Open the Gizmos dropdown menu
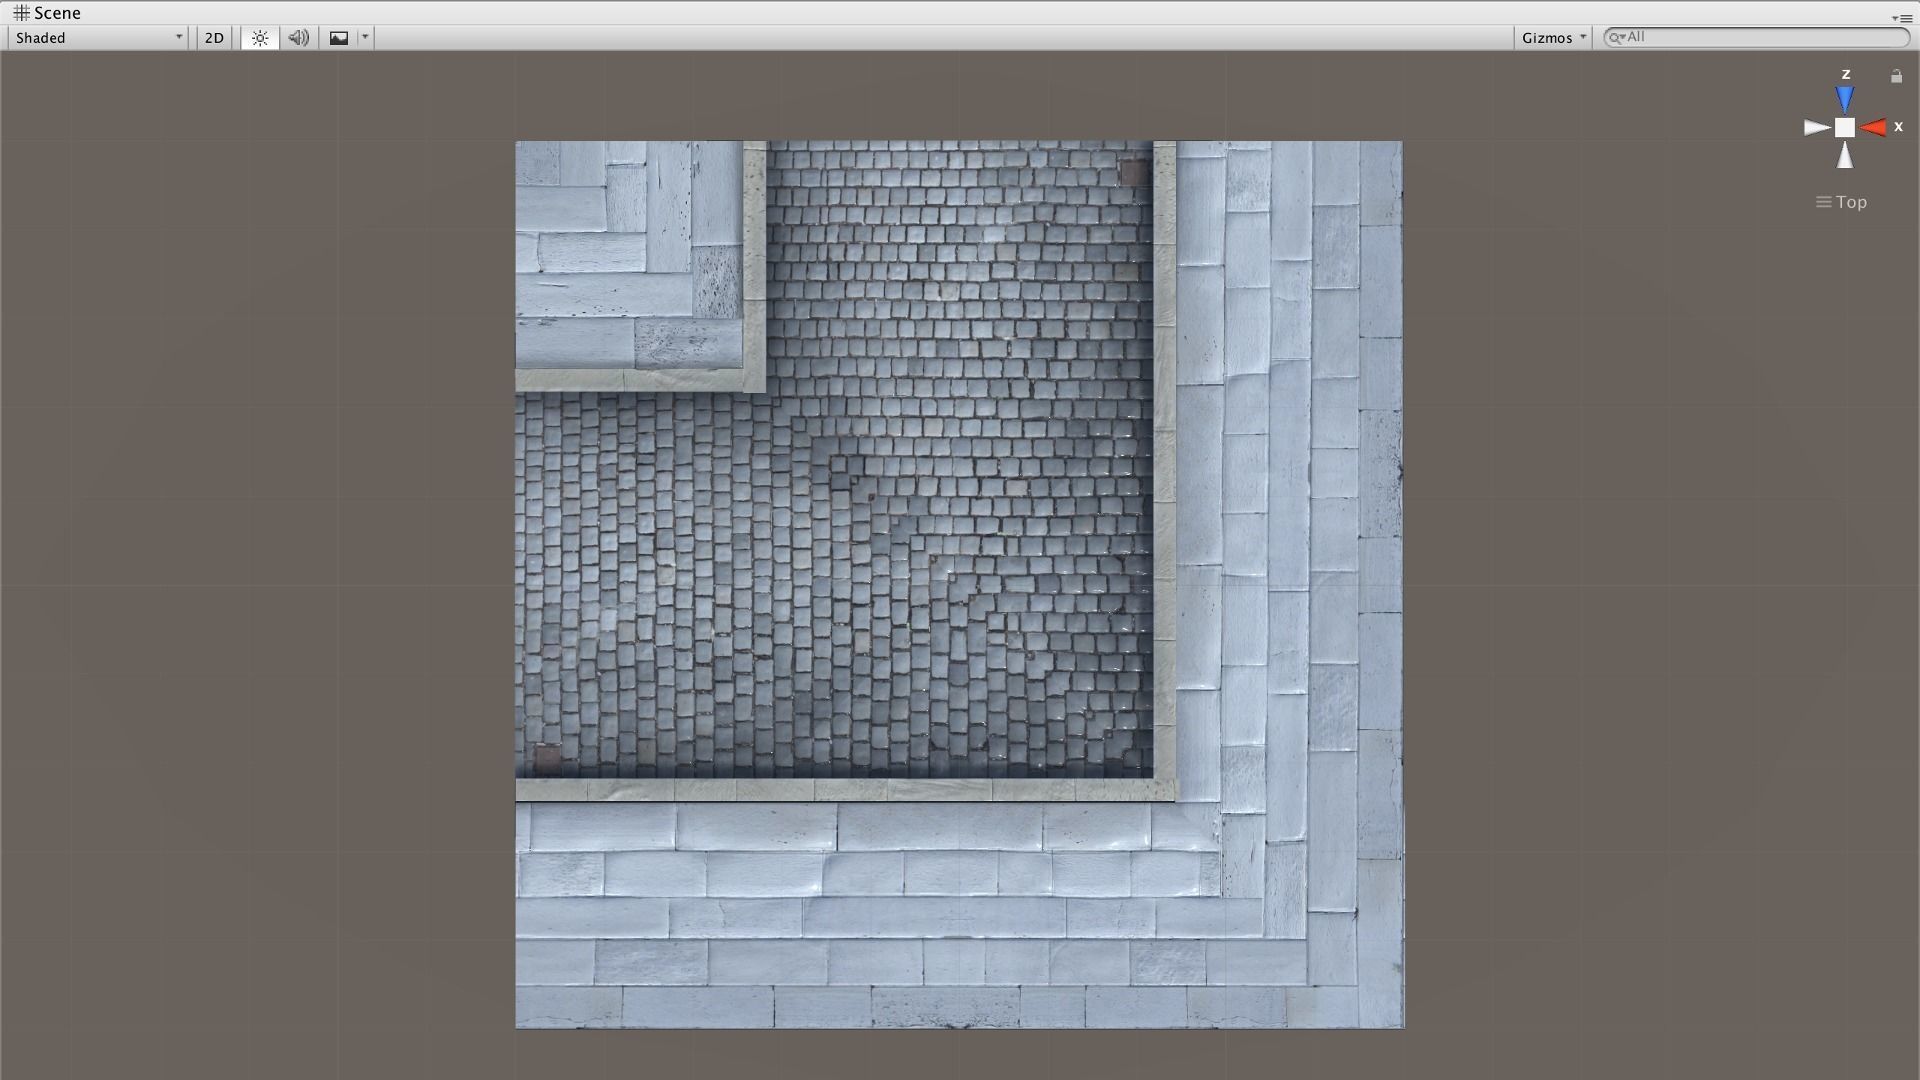 pos(1553,38)
